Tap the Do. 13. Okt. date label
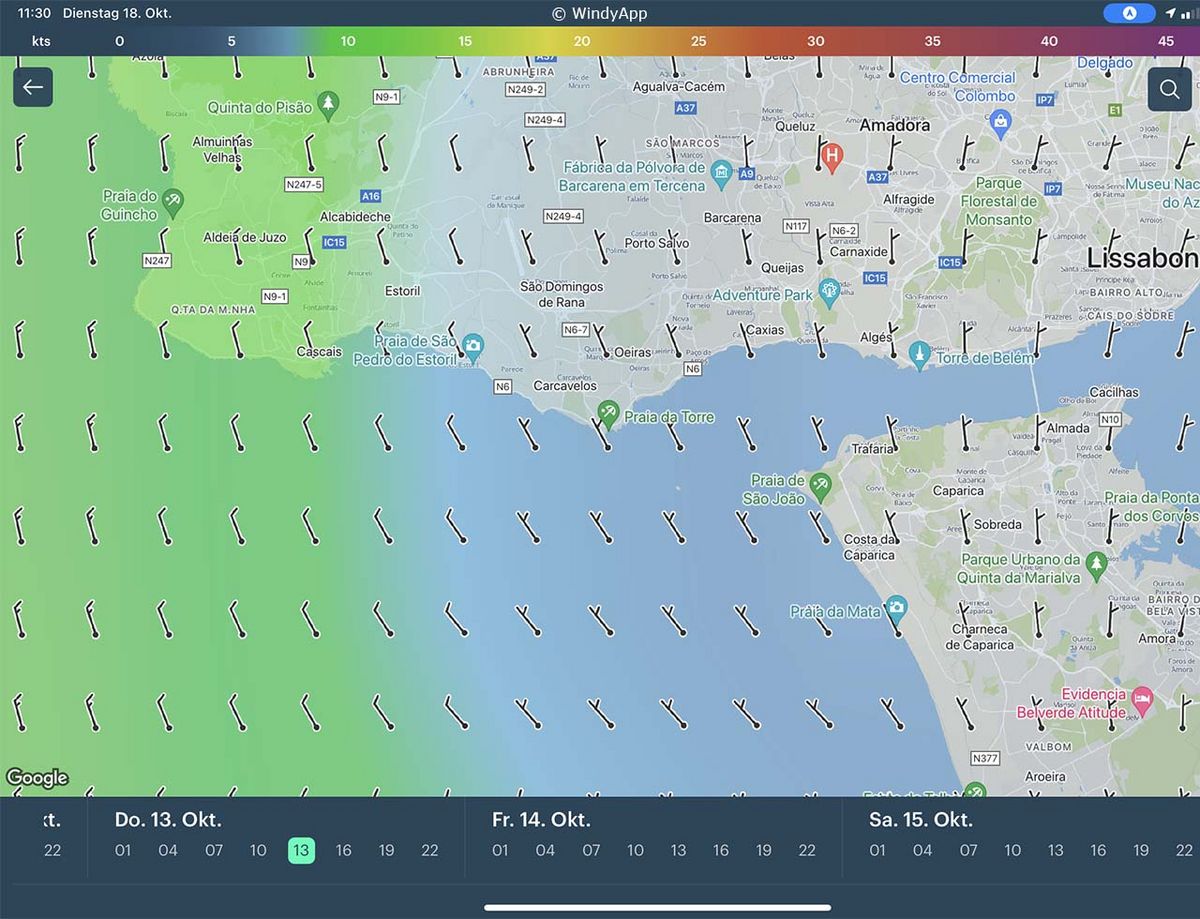 168,820
